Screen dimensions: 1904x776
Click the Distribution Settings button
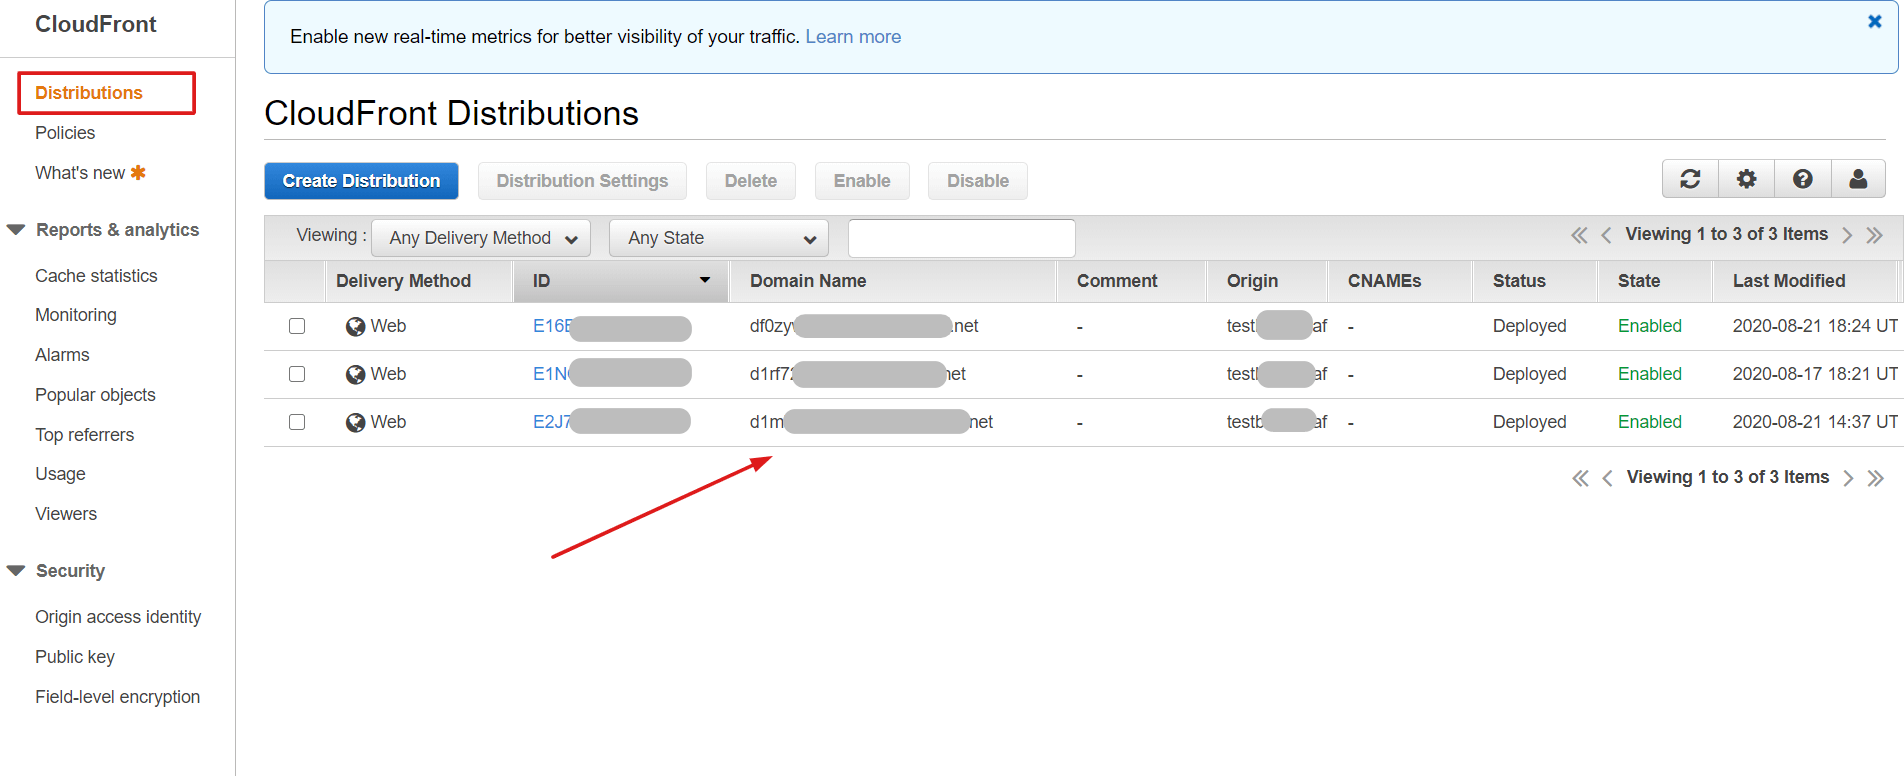[582, 181]
